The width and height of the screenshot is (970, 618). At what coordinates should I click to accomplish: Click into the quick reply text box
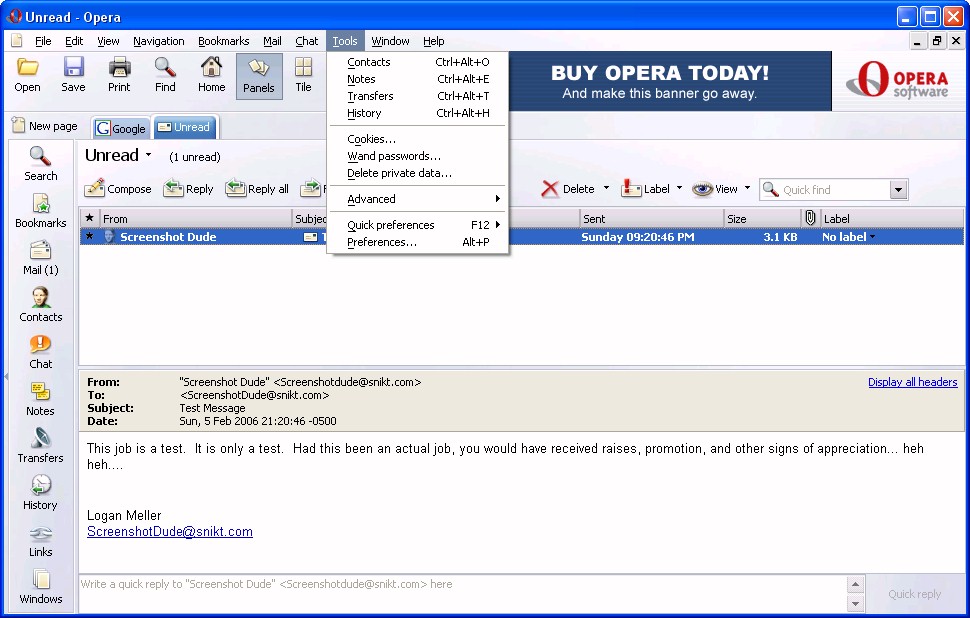tap(463, 593)
